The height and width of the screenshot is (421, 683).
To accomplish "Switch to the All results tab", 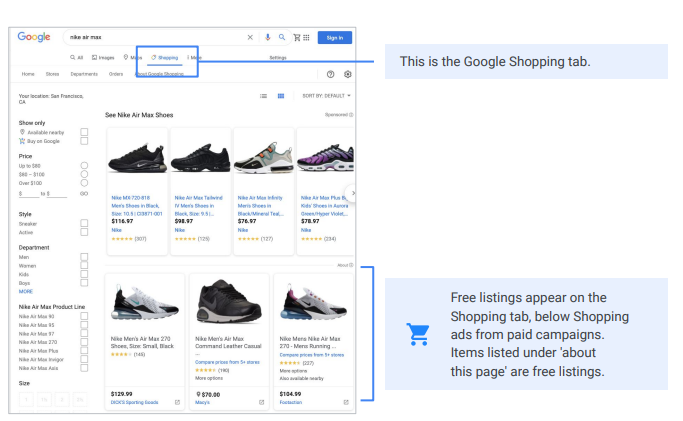I will click(x=77, y=57).
